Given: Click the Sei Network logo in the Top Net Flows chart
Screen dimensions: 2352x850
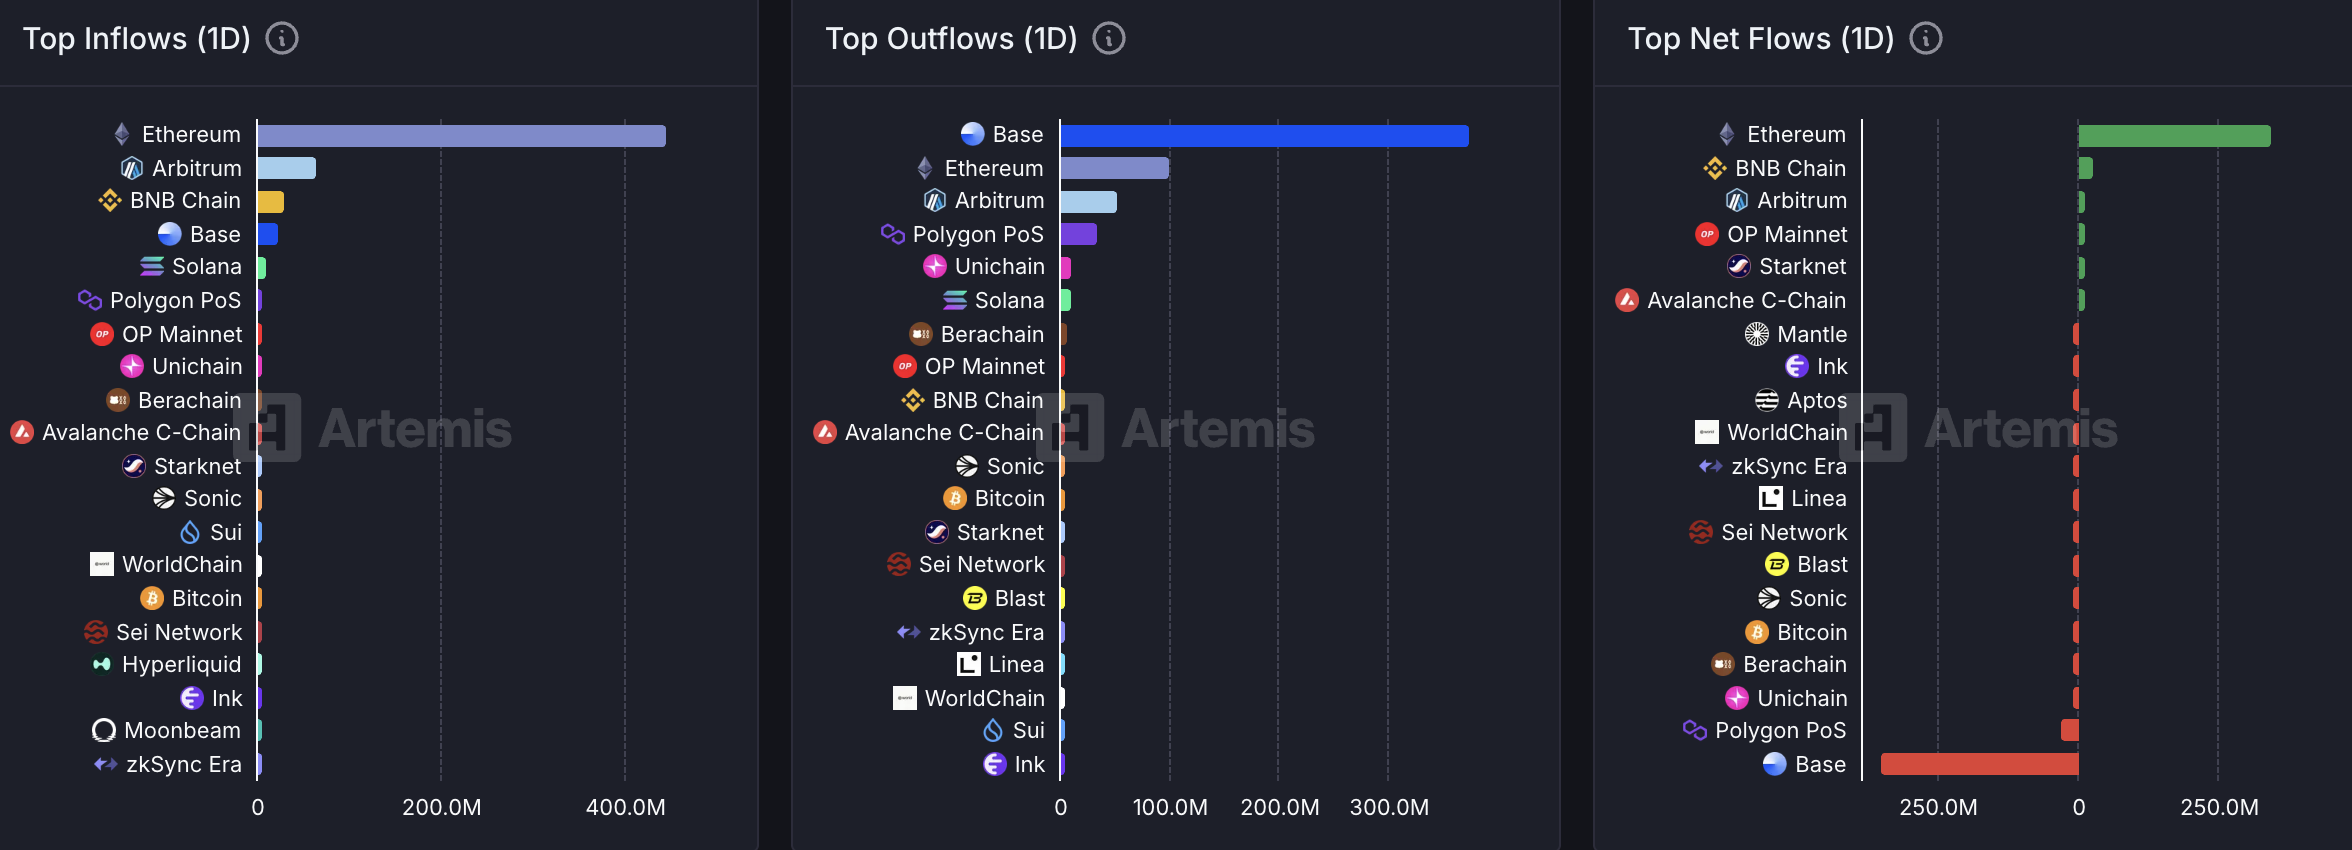Looking at the screenshot, I should point(1701,532).
